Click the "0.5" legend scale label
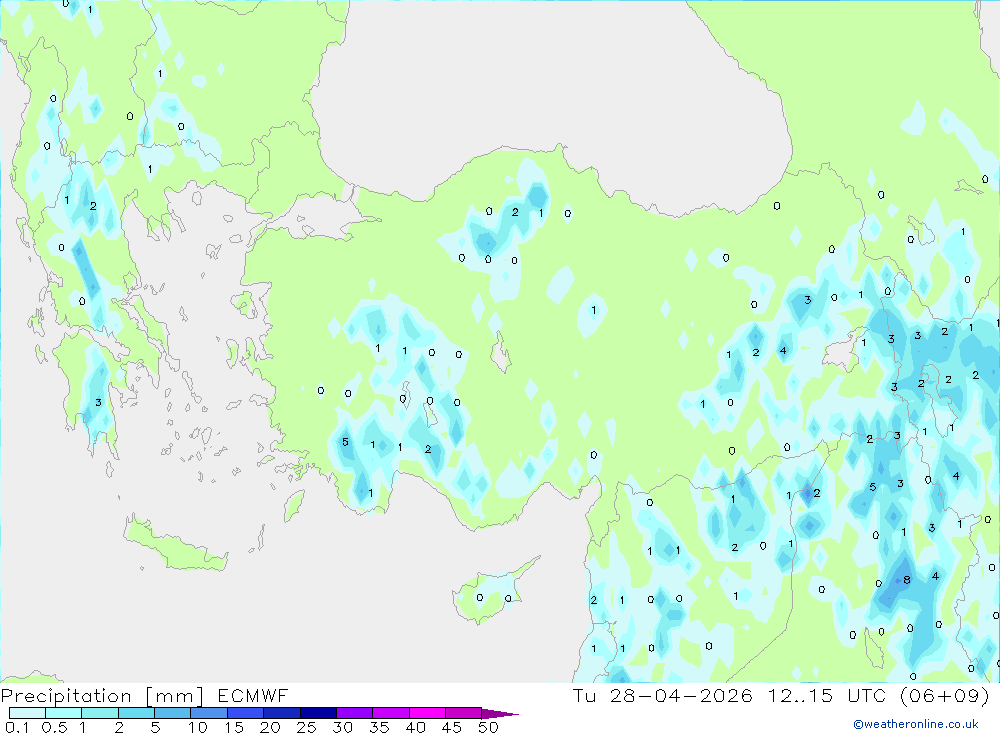 pyautogui.click(x=54, y=727)
